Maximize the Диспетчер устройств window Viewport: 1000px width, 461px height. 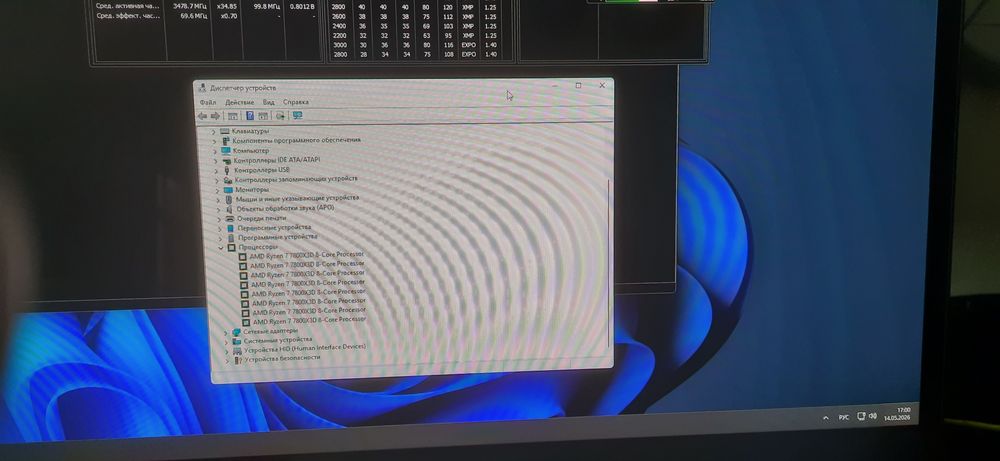[578, 85]
